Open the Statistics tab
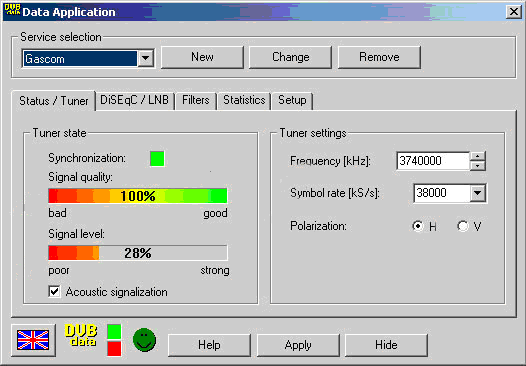526x366 pixels. click(244, 100)
